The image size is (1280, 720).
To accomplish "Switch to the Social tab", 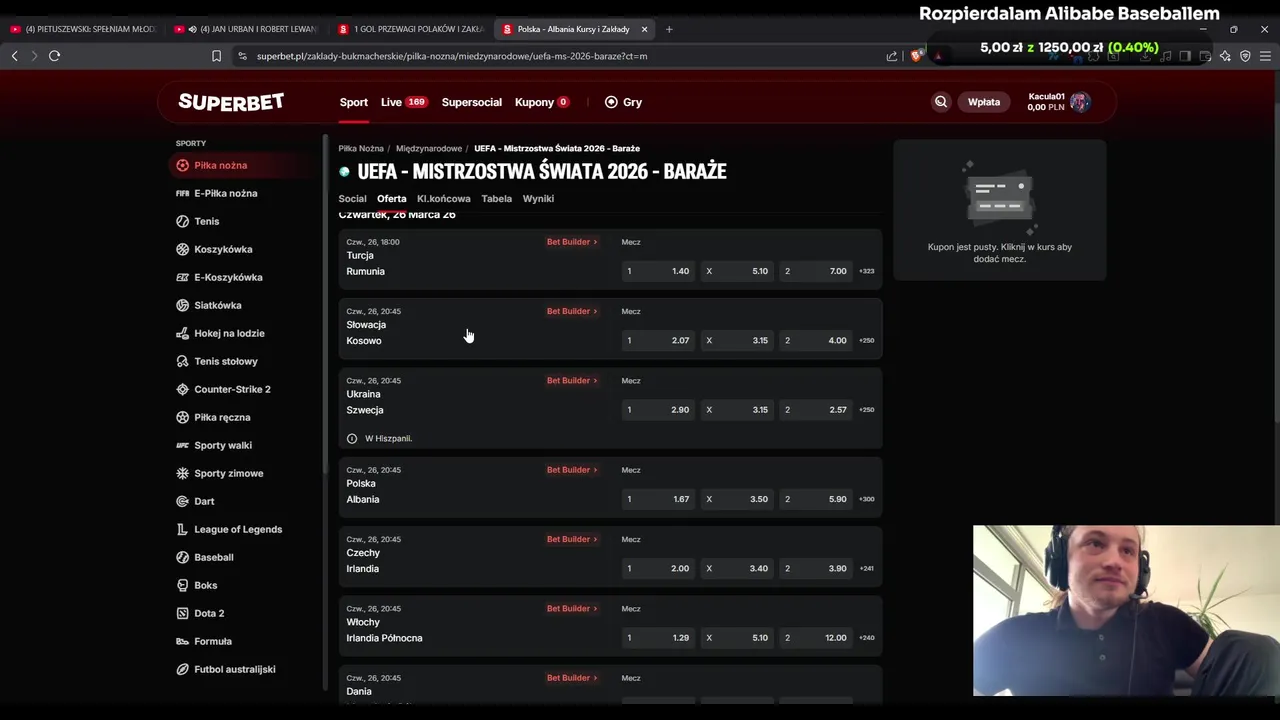I will pos(352,198).
